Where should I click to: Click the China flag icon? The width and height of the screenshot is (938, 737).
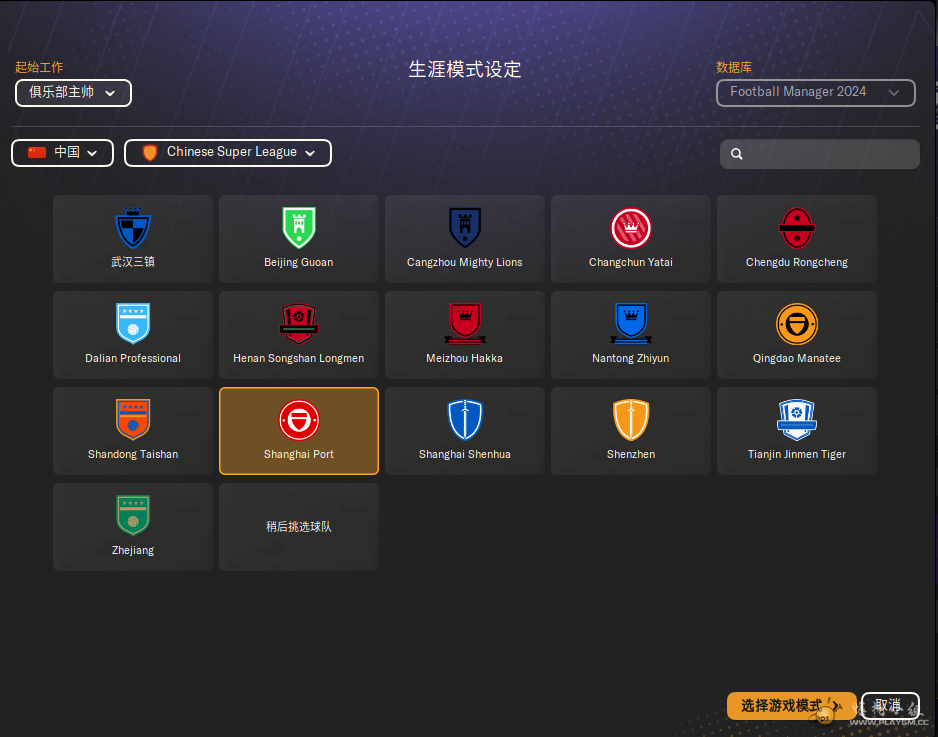(x=37, y=153)
